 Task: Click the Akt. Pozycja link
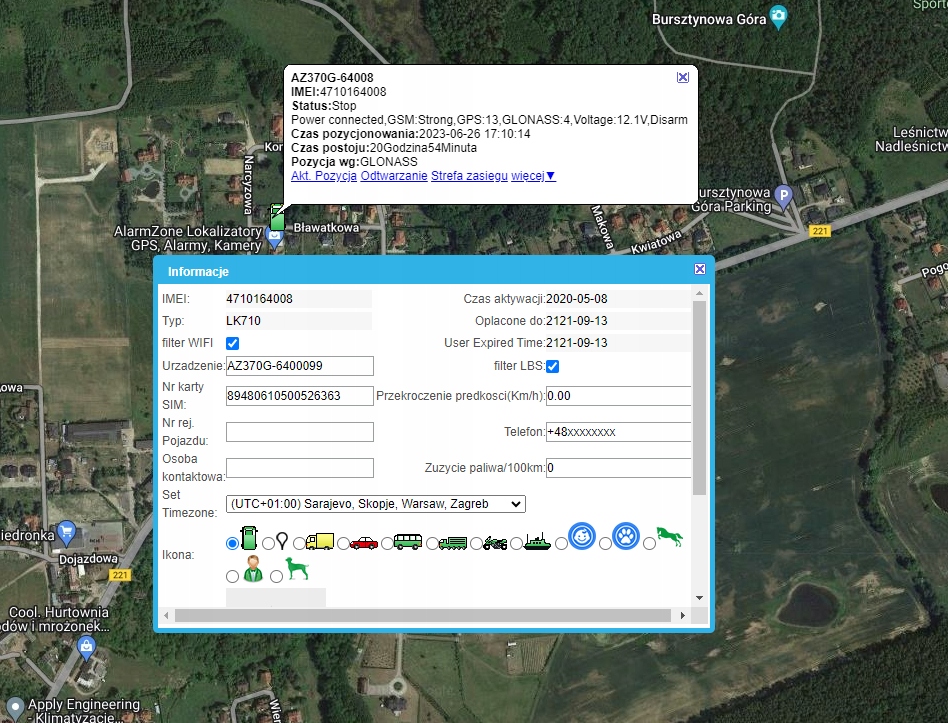[324, 176]
